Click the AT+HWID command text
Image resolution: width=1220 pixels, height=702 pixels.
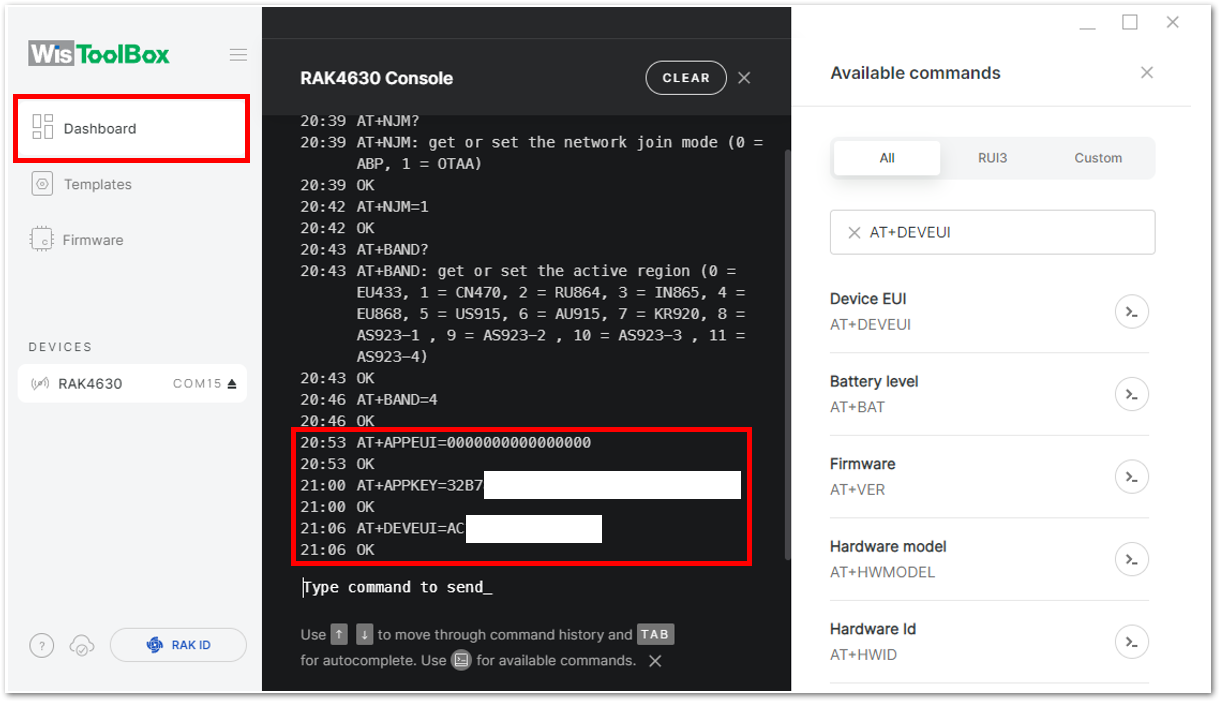[x=863, y=655]
